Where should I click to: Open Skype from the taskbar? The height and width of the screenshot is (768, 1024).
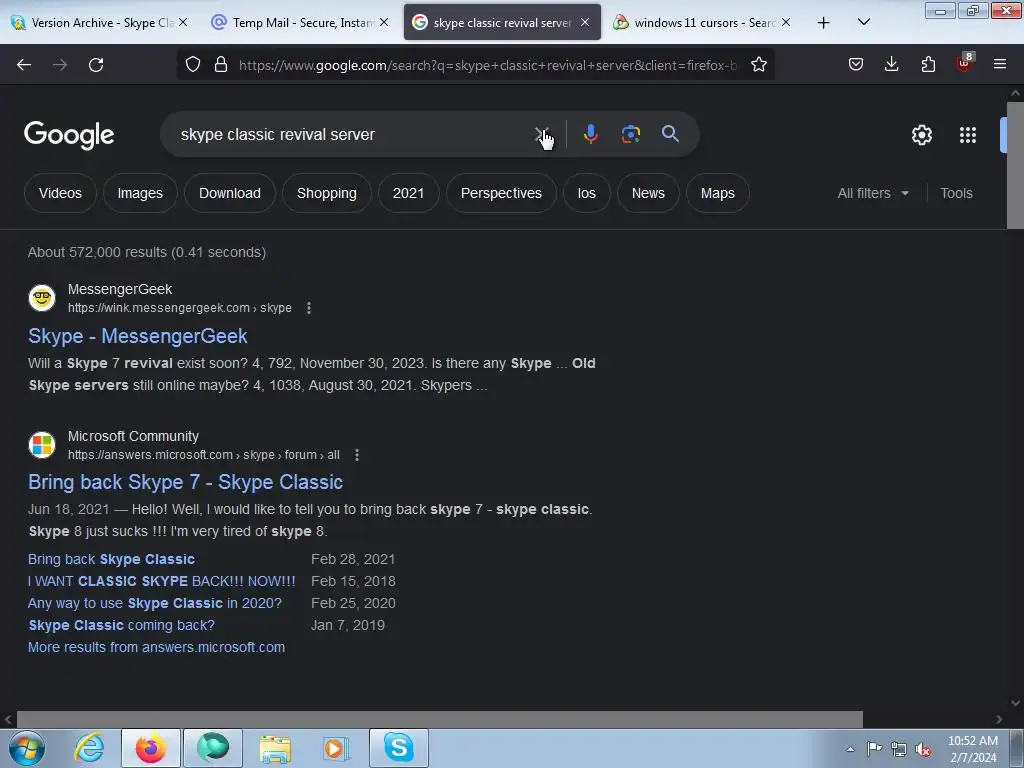(398, 748)
